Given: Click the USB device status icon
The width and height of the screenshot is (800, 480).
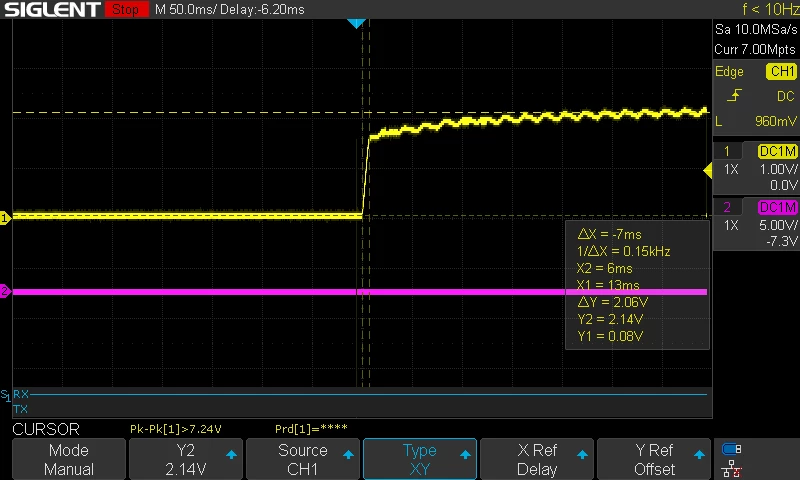Looking at the screenshot, I should click(x=732, y=449).
